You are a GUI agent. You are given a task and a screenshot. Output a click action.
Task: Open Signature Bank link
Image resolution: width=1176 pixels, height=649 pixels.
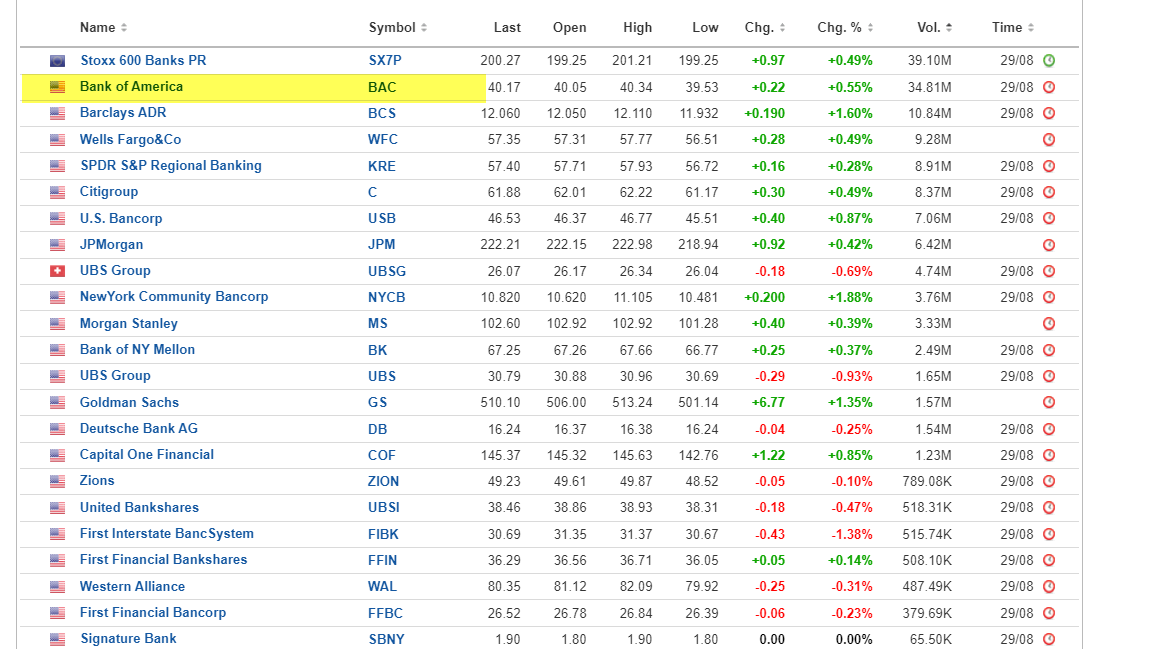(x=128, y=638)
